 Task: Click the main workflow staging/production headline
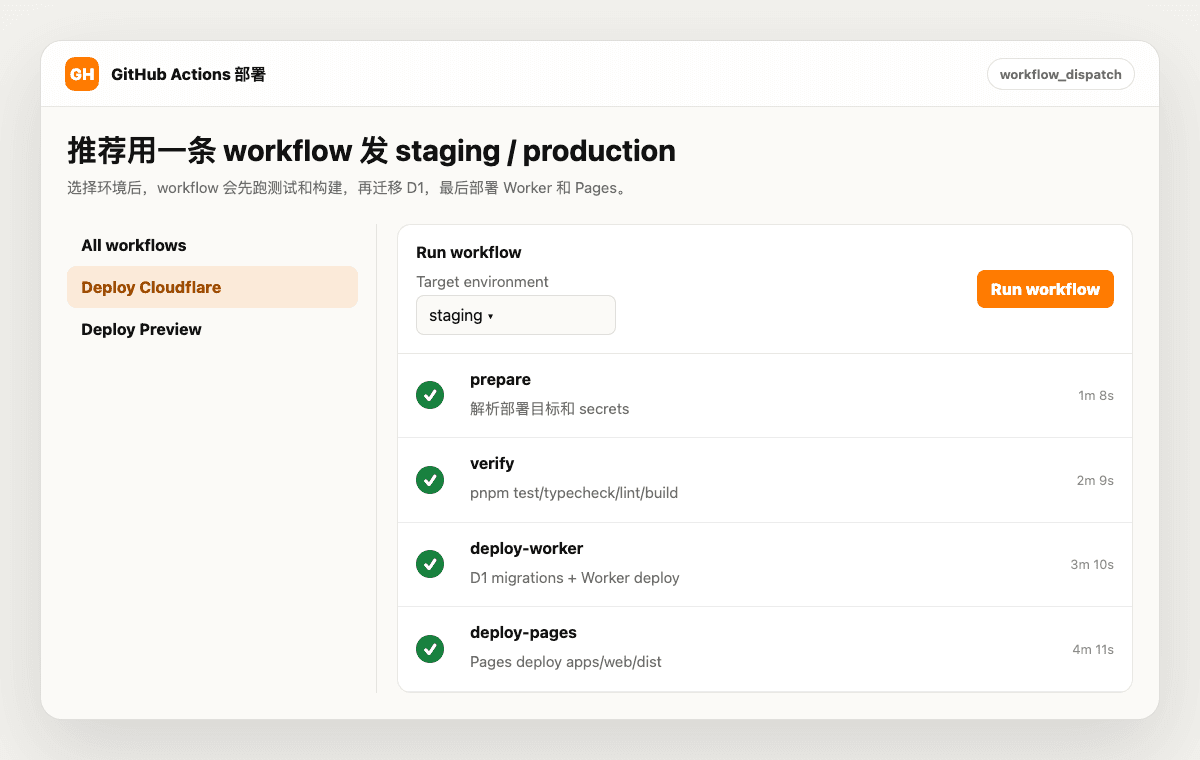tap(372, 151)
